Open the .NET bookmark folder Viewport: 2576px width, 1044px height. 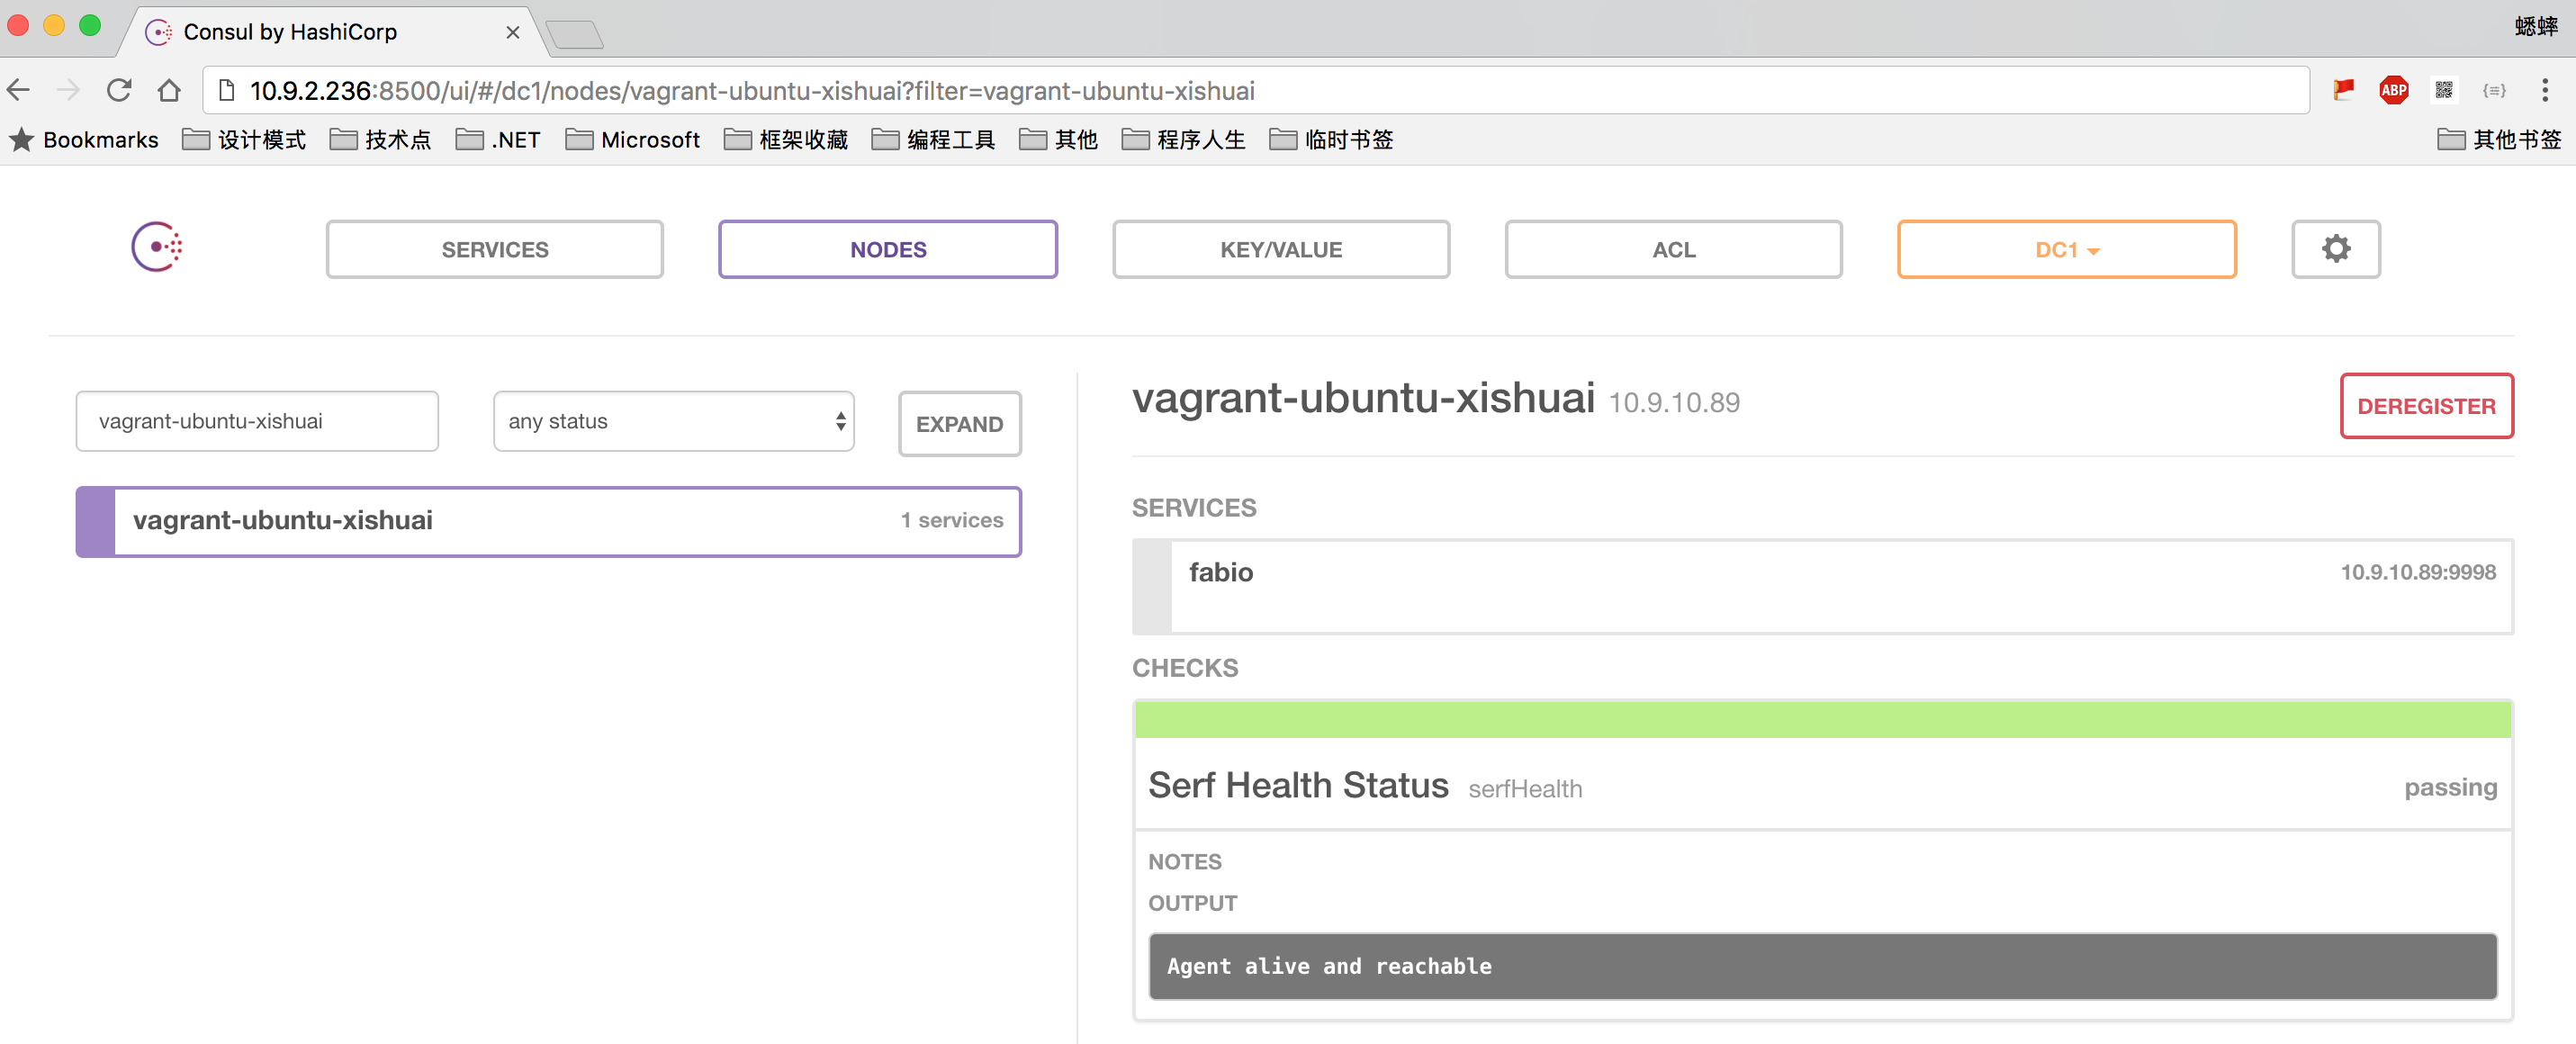[498, 140]
